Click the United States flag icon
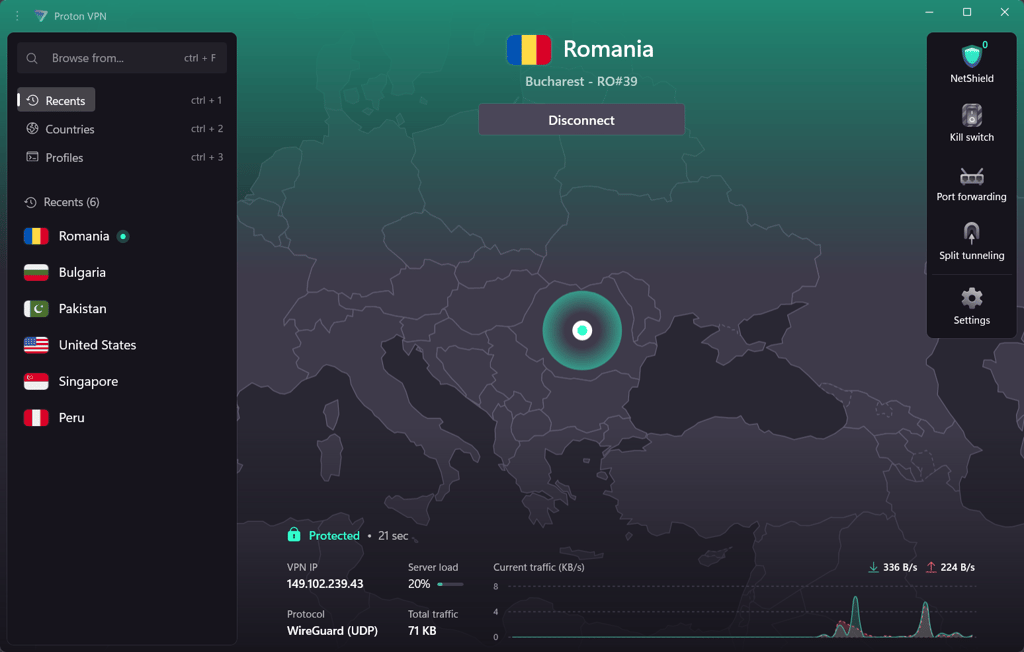 [x=36, y=345]
